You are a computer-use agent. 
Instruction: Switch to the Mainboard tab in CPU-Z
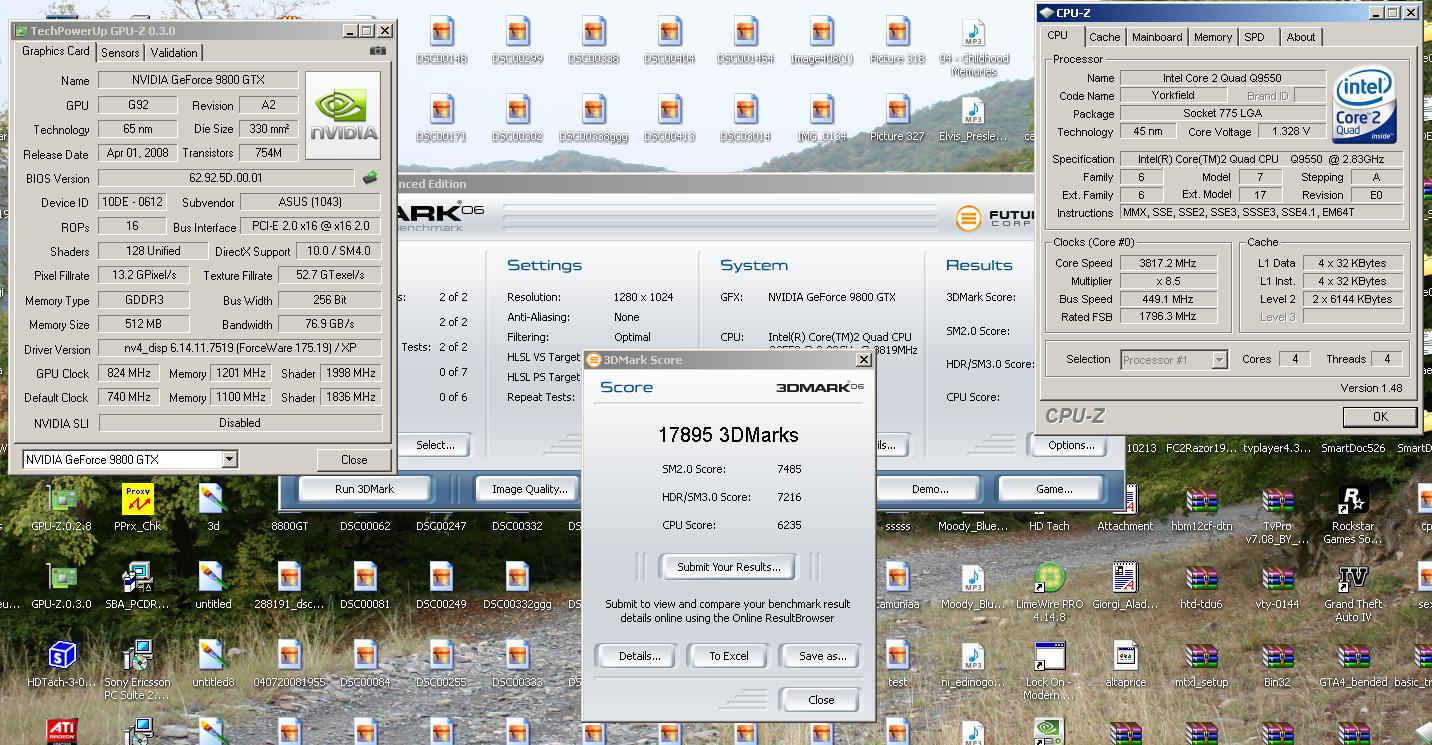point(1157,37)
